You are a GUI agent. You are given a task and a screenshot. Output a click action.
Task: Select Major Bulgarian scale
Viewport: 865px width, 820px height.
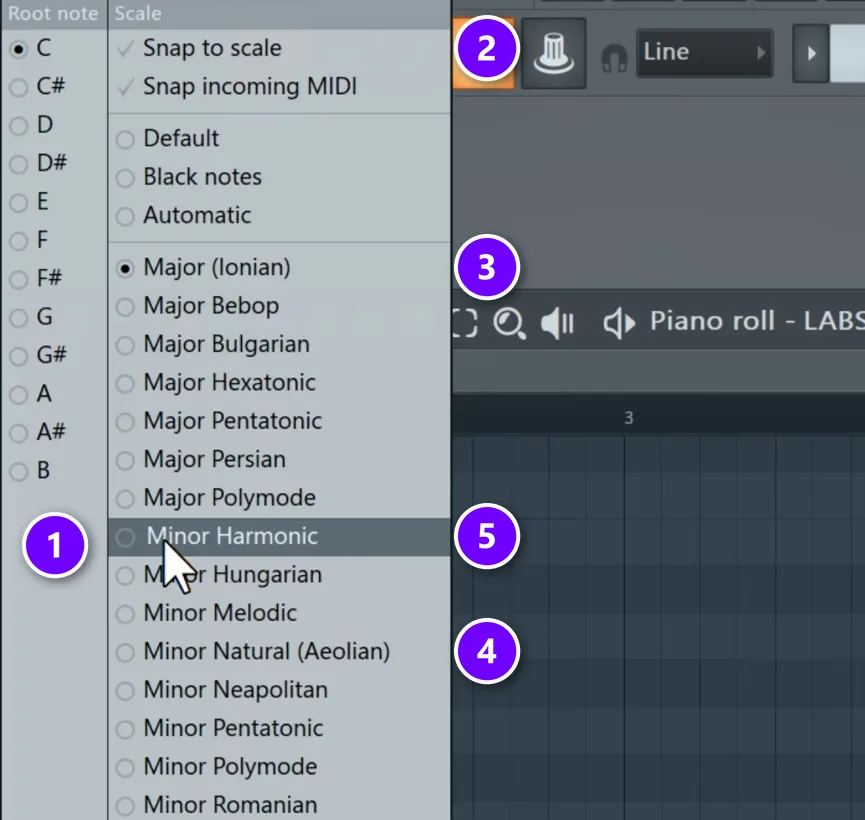[279, 344]
